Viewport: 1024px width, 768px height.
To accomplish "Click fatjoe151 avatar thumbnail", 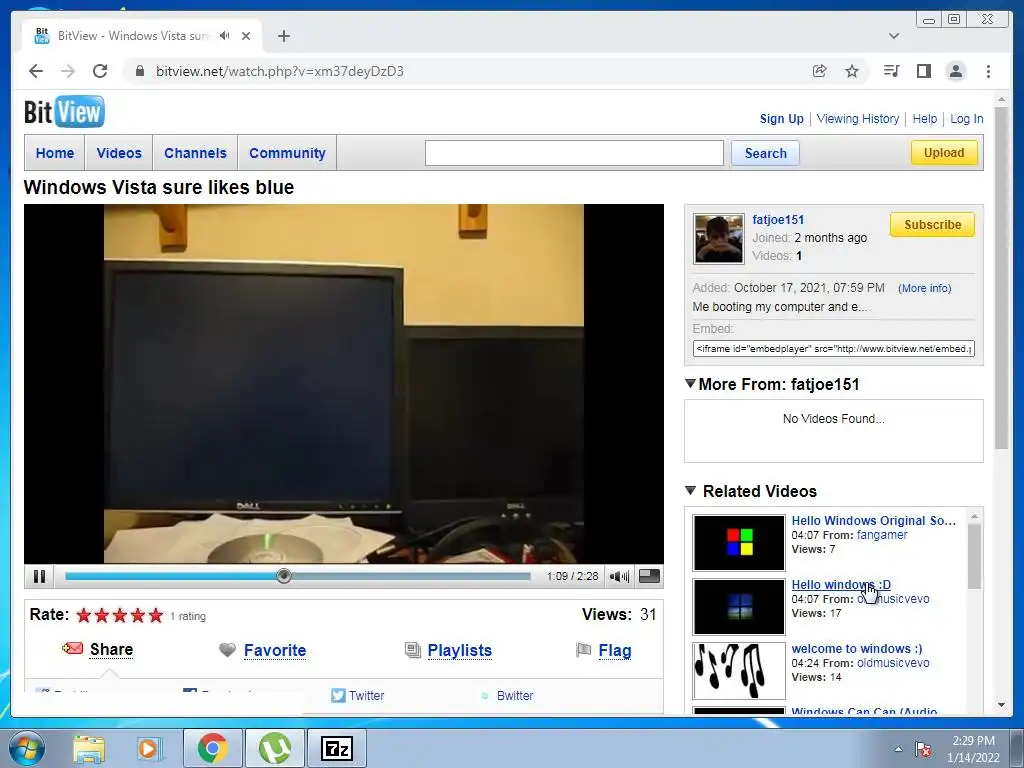I will tap(718, 239).
